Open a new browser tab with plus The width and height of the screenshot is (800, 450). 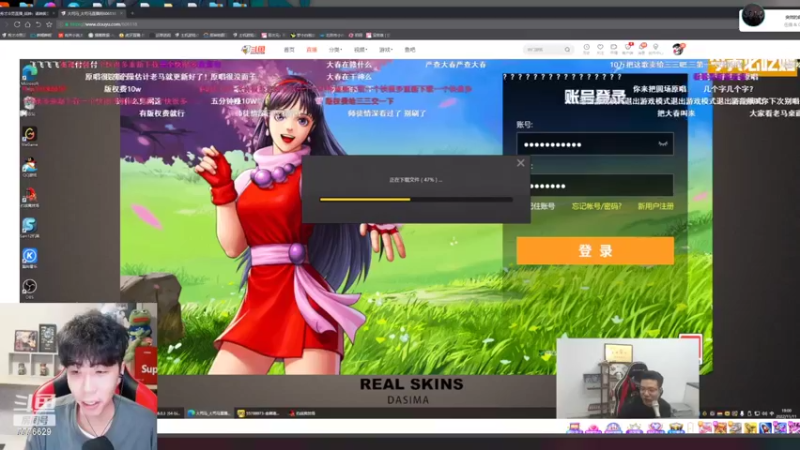click(x=132, y=13)
